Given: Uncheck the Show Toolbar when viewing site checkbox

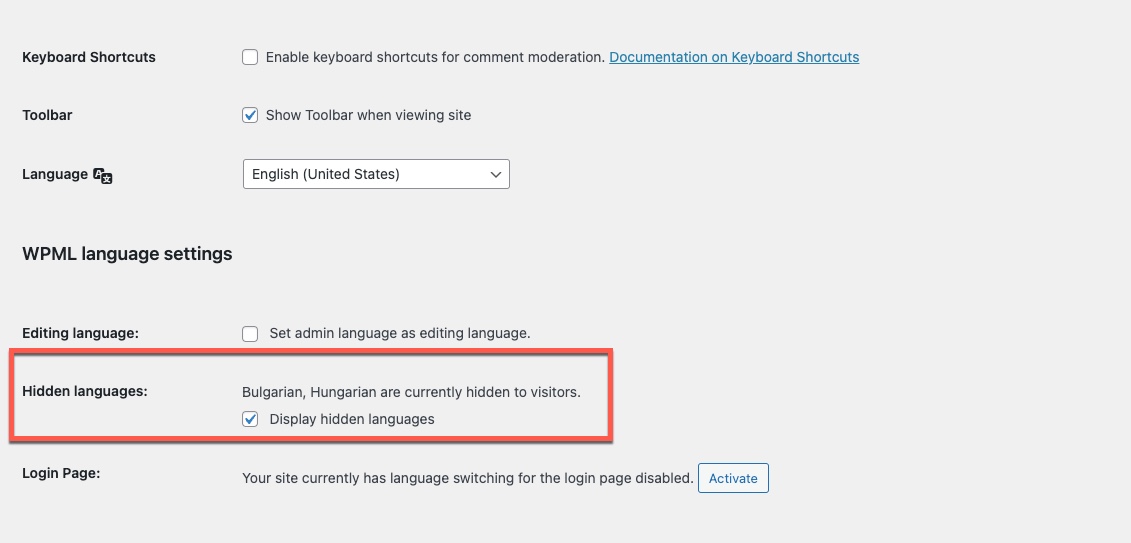Looking at the screenshot, I should tap(250, 115).
